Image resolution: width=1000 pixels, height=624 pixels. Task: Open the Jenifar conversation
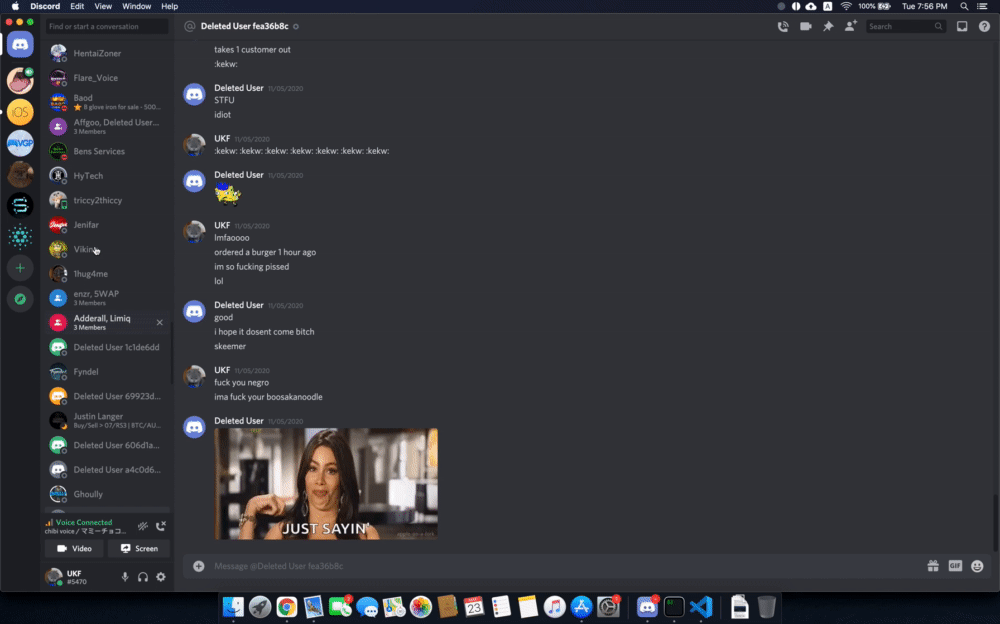click(107, 225)
